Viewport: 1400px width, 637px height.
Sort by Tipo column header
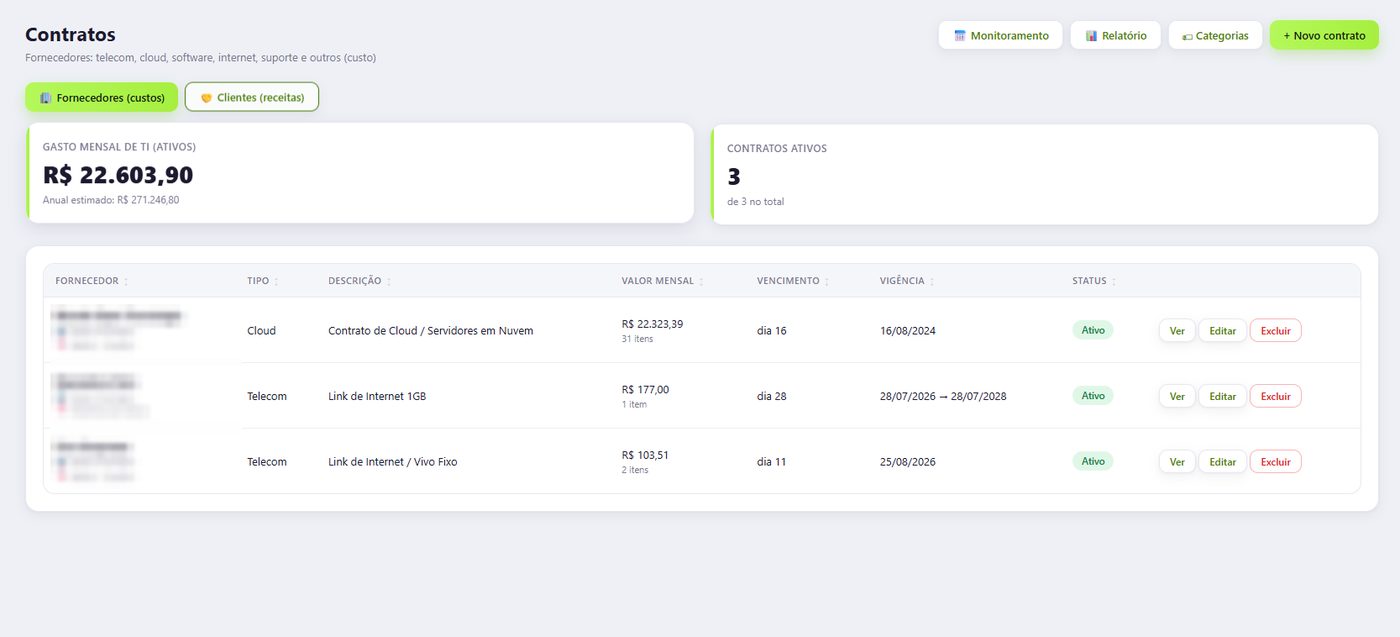coord(258,281)
